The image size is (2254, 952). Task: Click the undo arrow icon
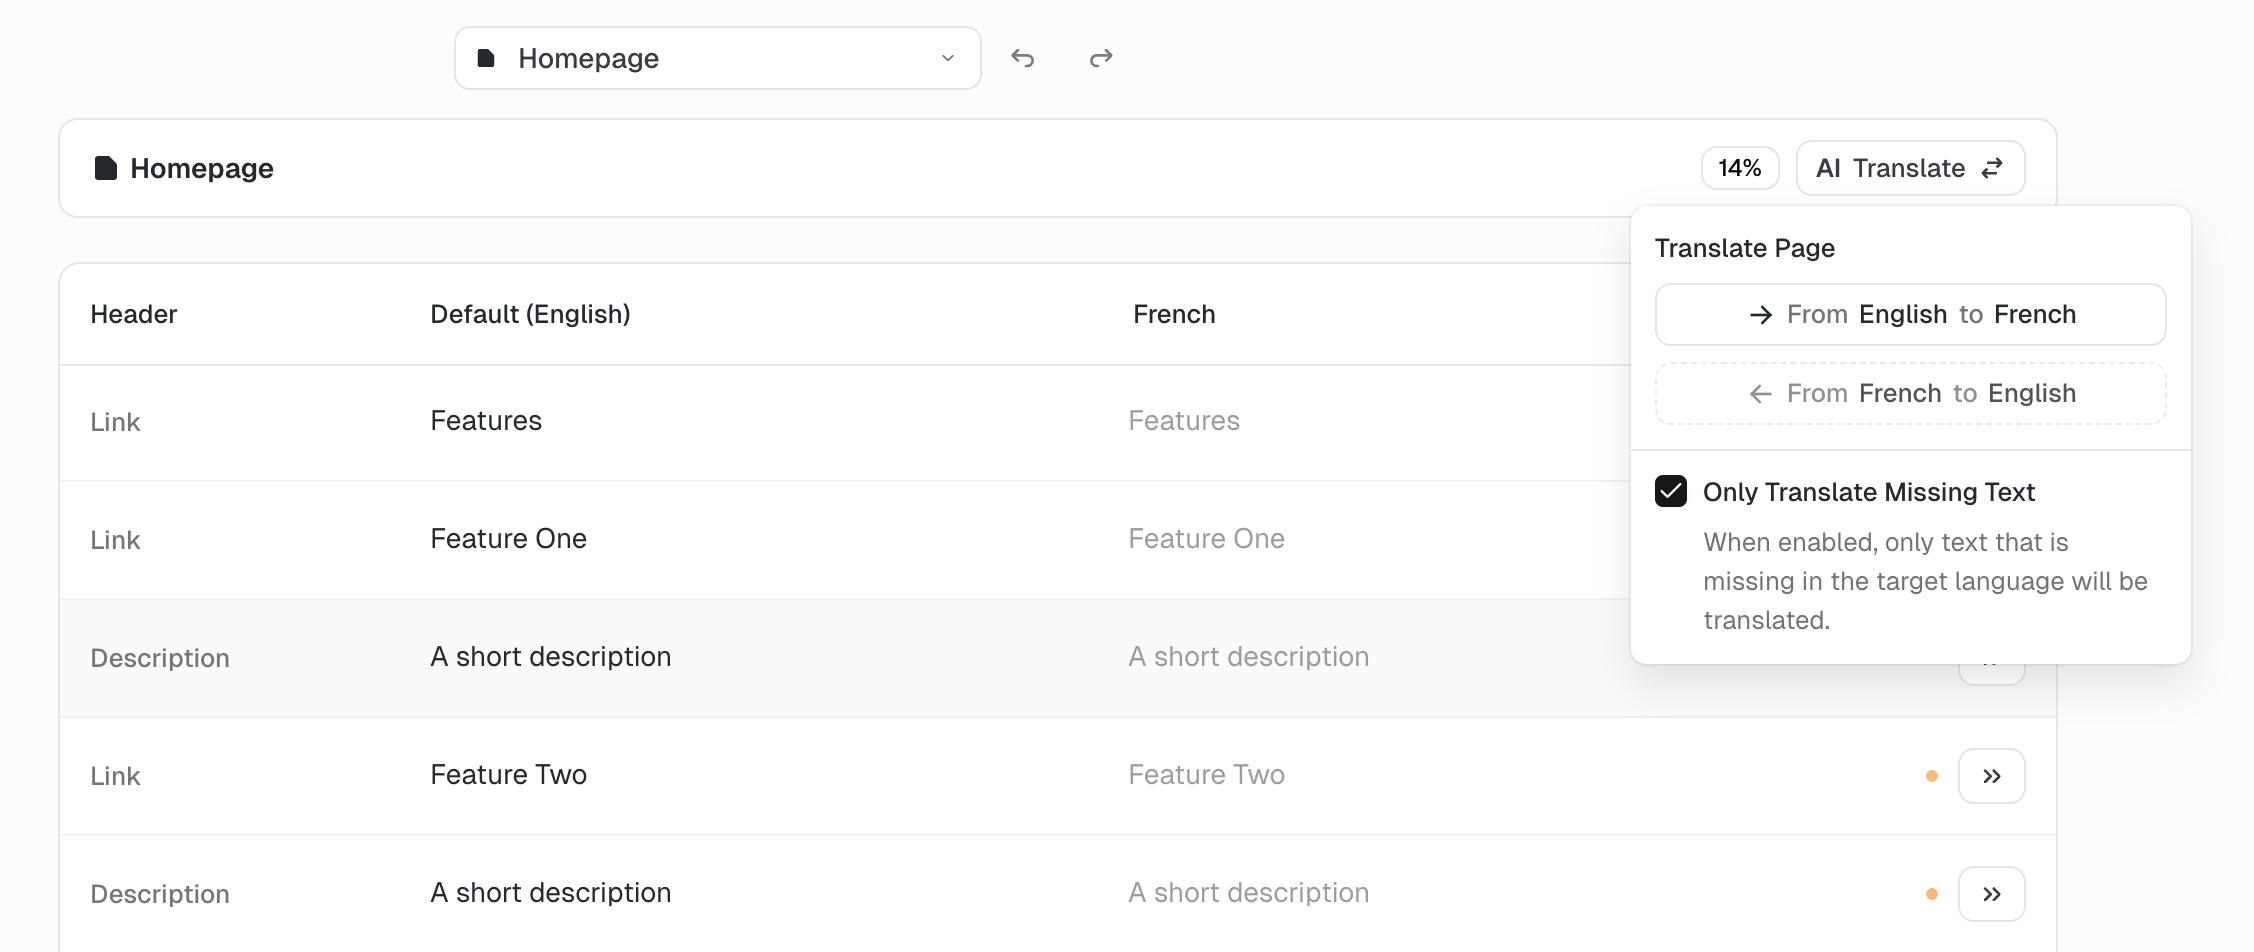click(x=1022, y=58)
